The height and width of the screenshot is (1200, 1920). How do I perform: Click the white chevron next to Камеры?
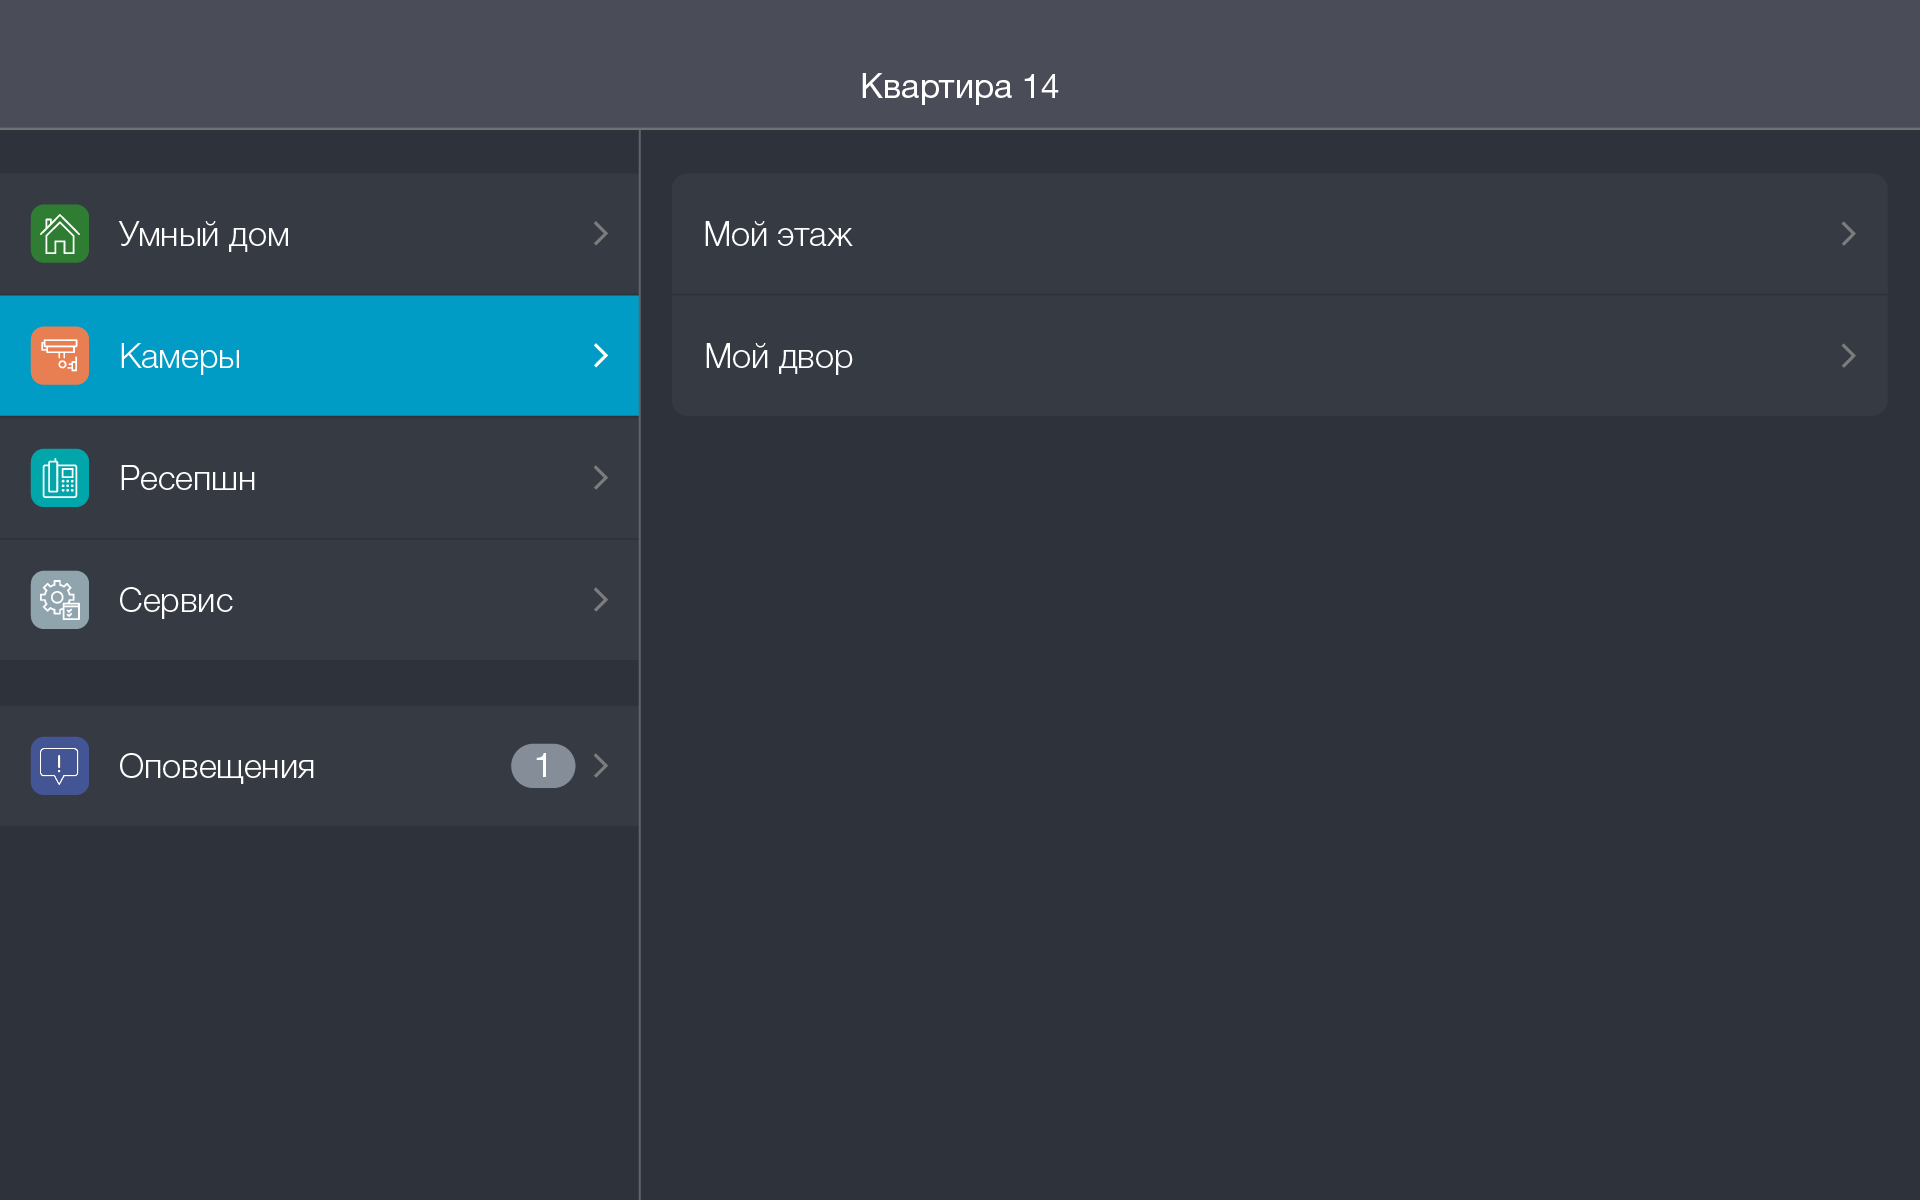(x=600, y=356)
